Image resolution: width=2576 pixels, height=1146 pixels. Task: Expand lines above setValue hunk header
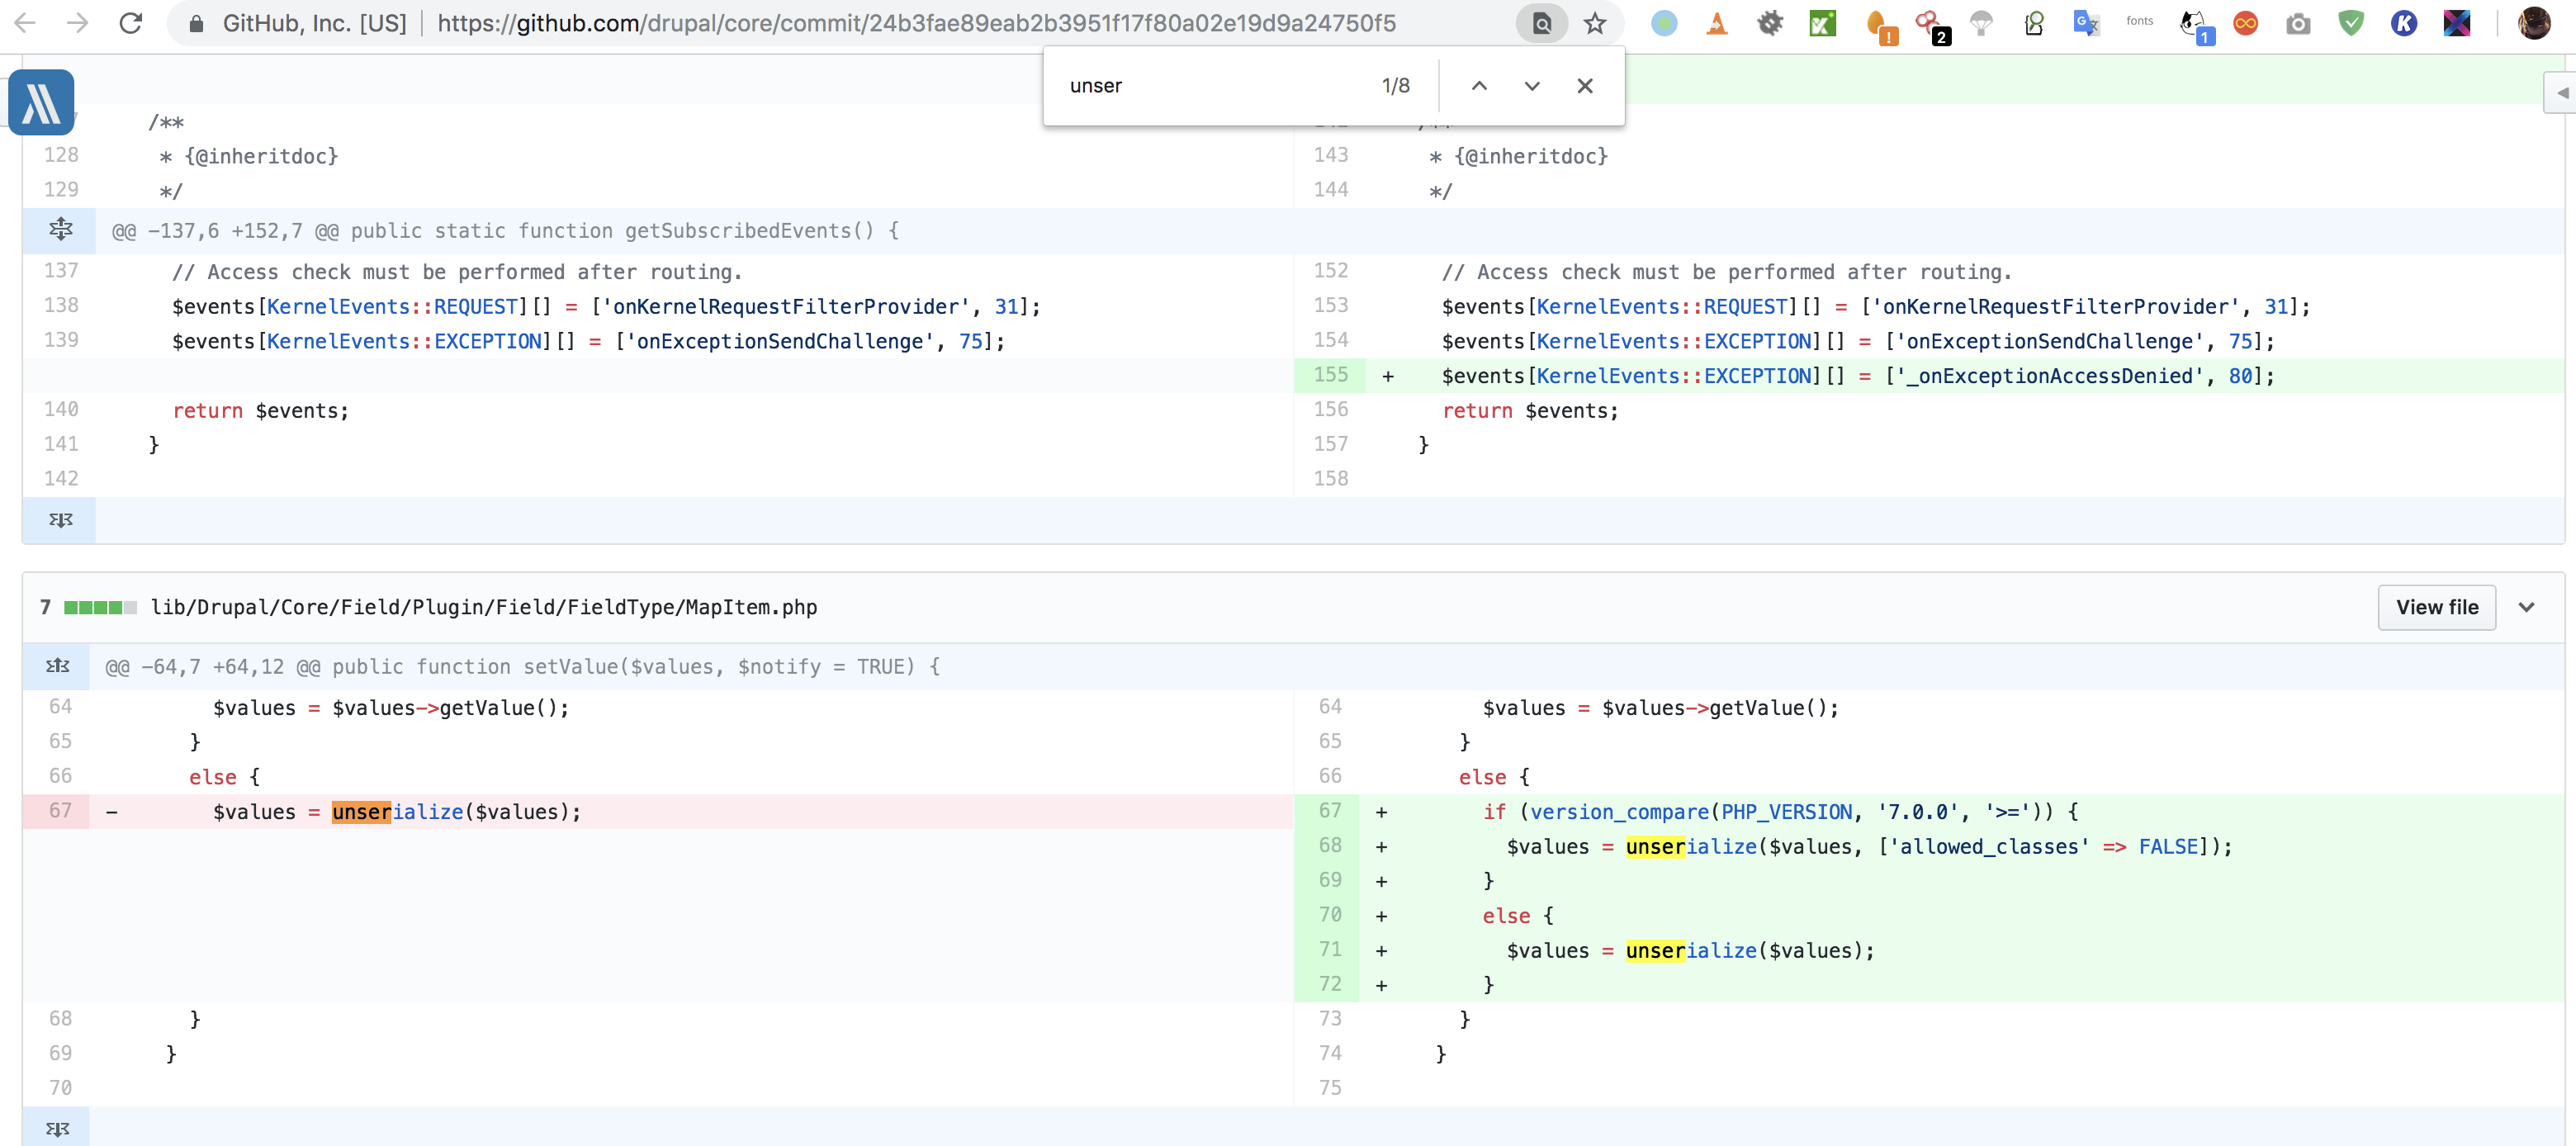(58, 666)
